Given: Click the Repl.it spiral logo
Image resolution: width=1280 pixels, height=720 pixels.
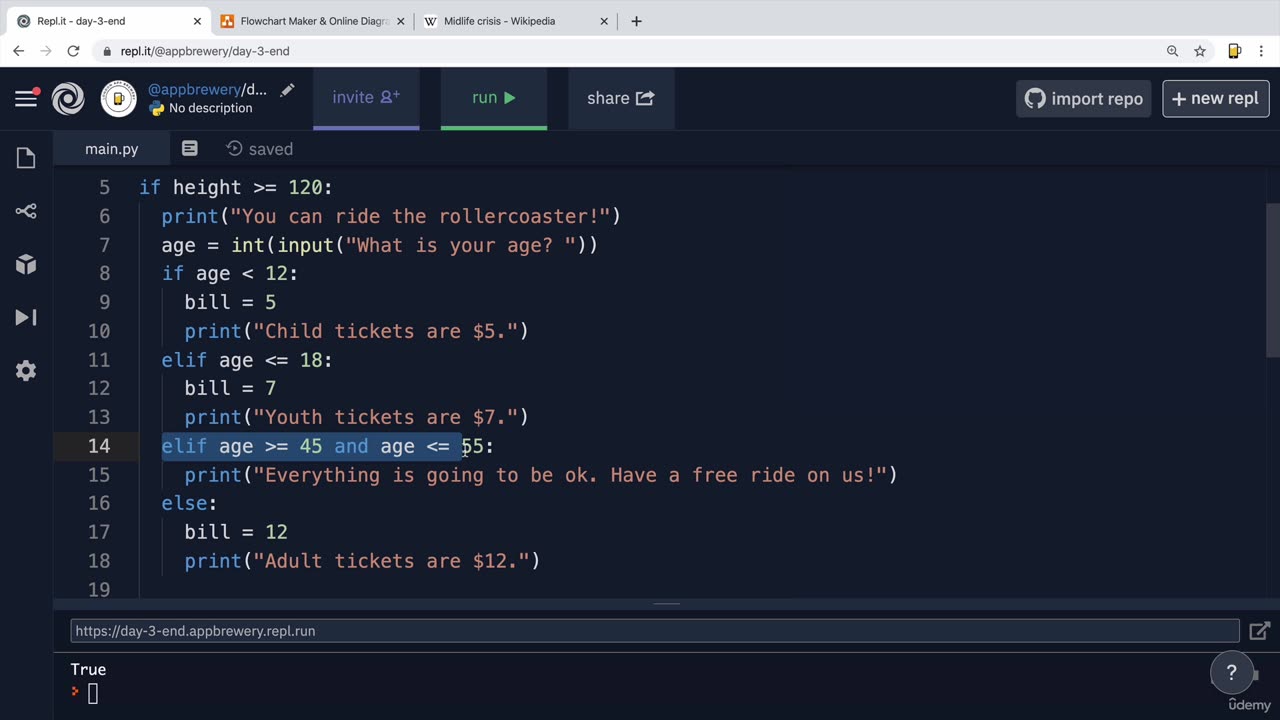Looking at the screenshot, I should pyautogui.click(x=68, y=98).
